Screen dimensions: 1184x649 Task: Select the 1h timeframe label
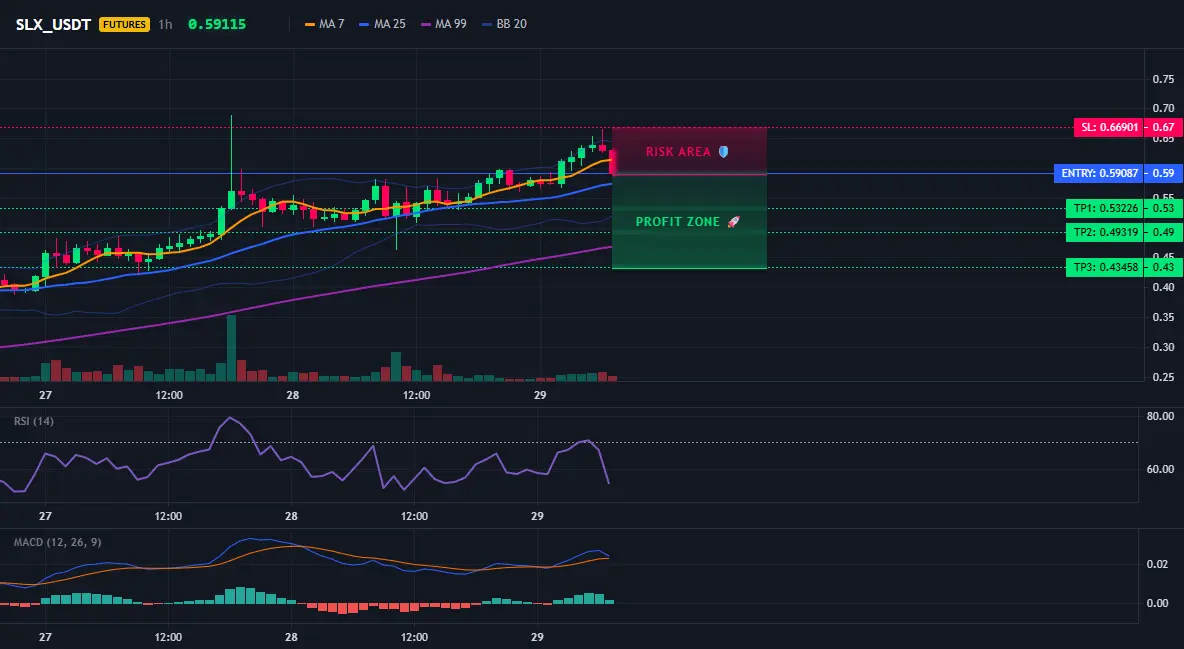tap(165, 24)
